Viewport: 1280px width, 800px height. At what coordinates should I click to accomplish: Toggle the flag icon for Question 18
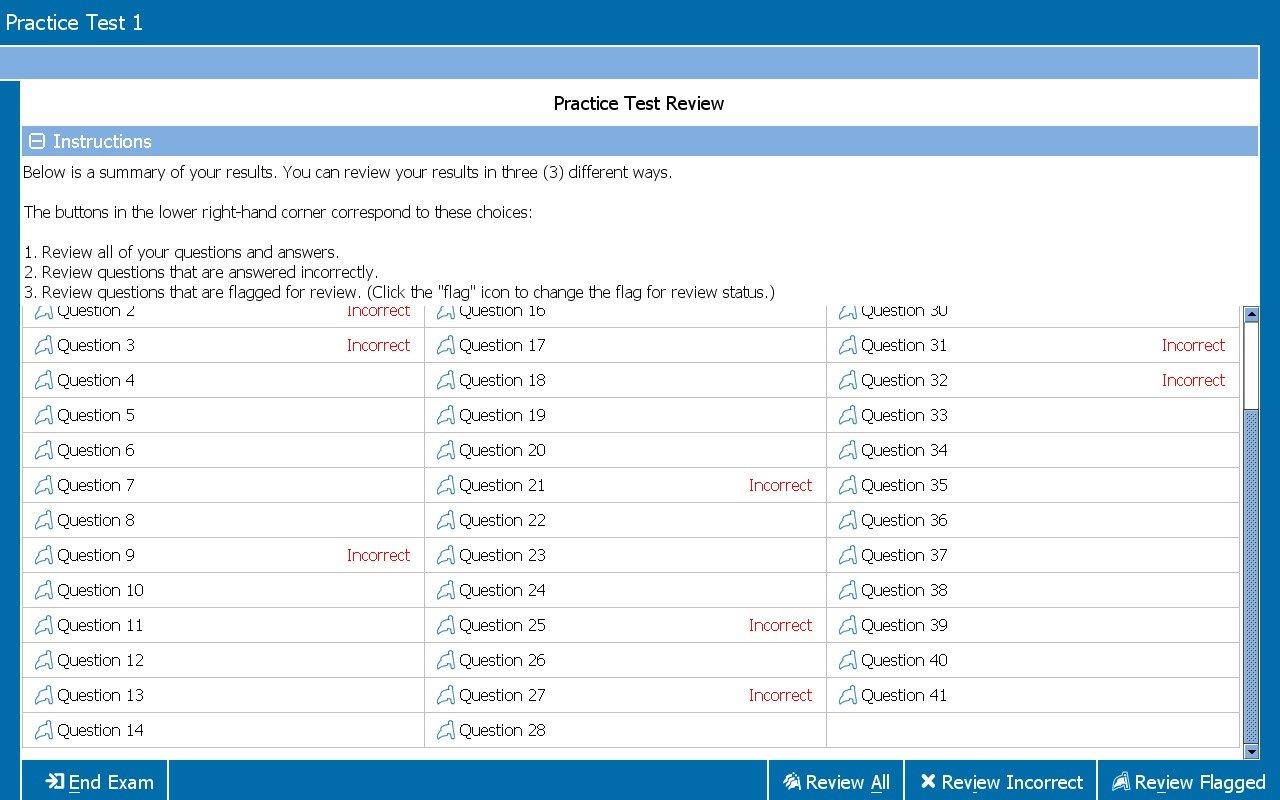point(445,380)
